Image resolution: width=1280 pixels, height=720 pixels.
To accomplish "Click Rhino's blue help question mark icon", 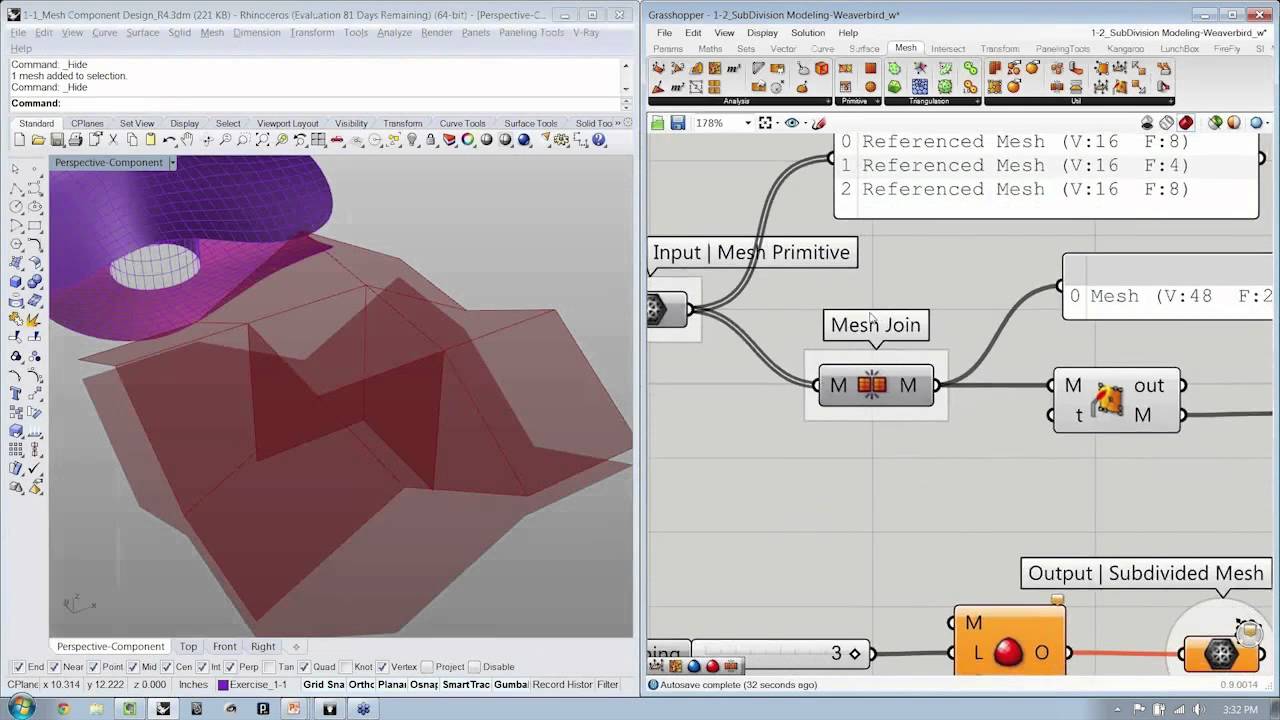I will click(598, 140).
